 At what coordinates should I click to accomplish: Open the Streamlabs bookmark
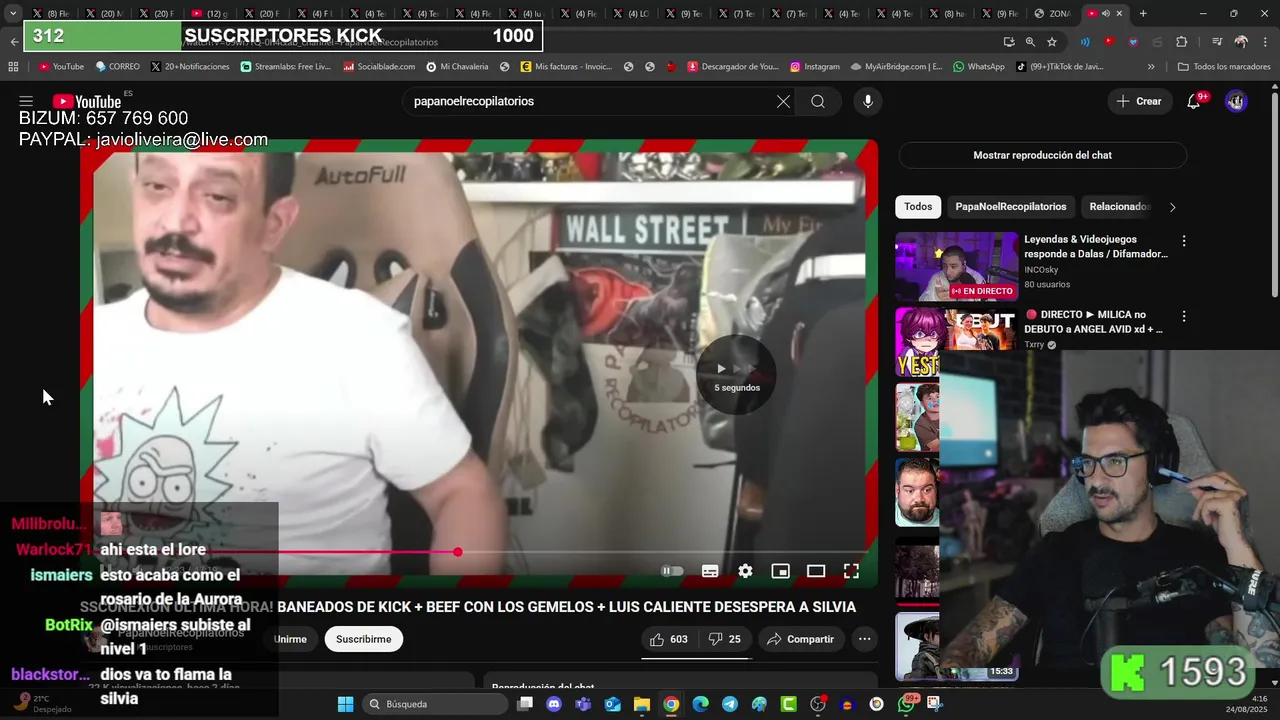click(x=286, y=67)
